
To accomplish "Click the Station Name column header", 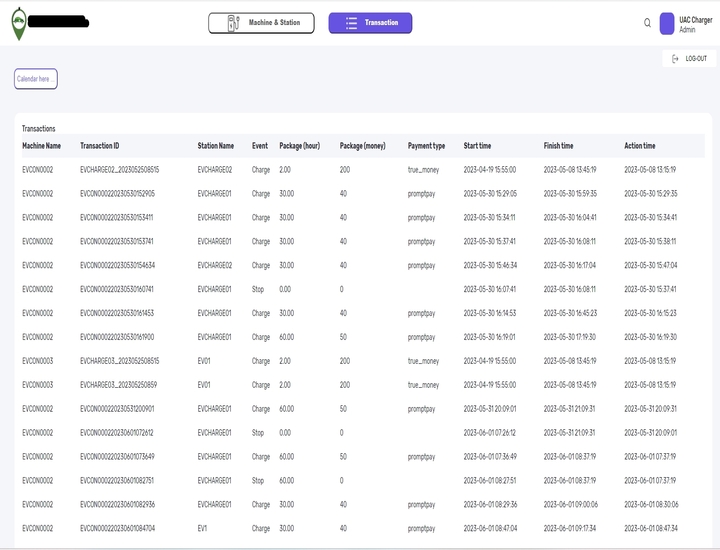I will coord(216,146).
